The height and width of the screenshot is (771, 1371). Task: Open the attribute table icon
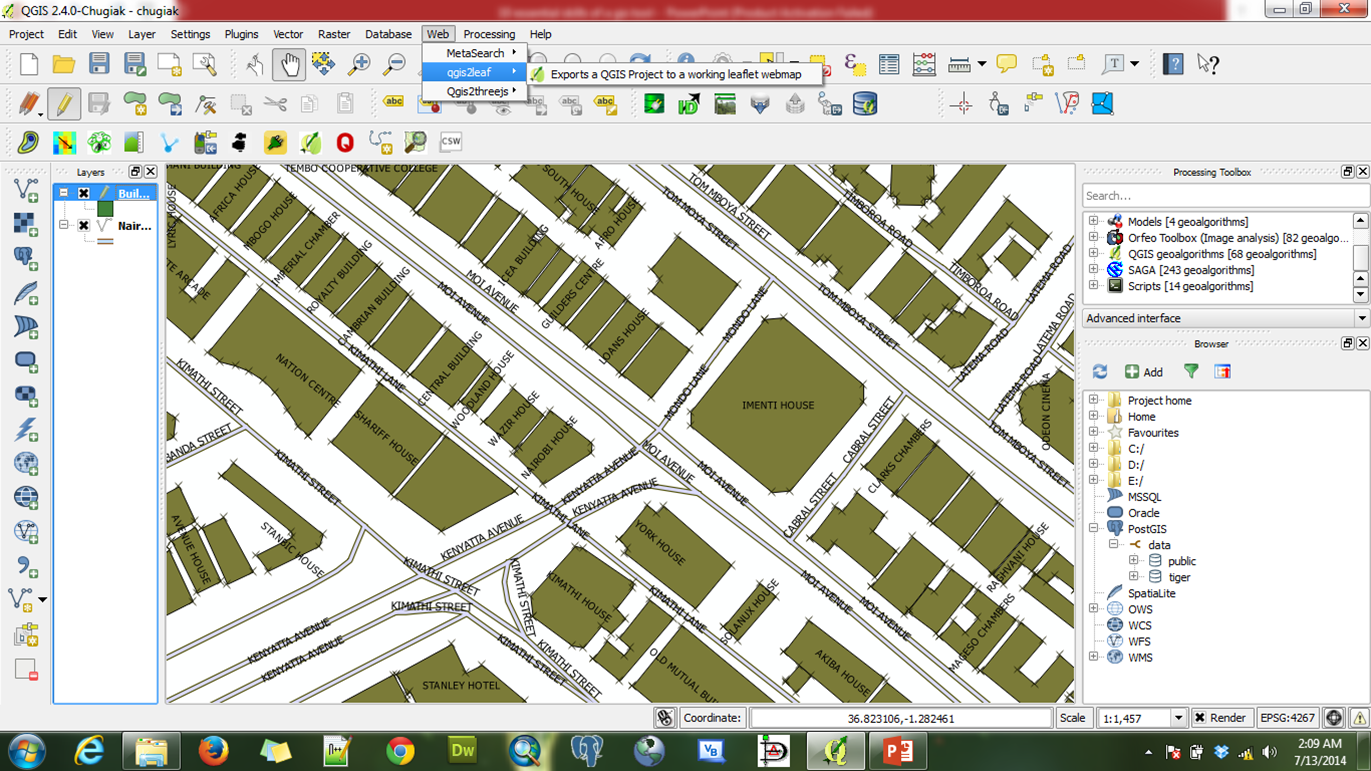tap(889, 65)
